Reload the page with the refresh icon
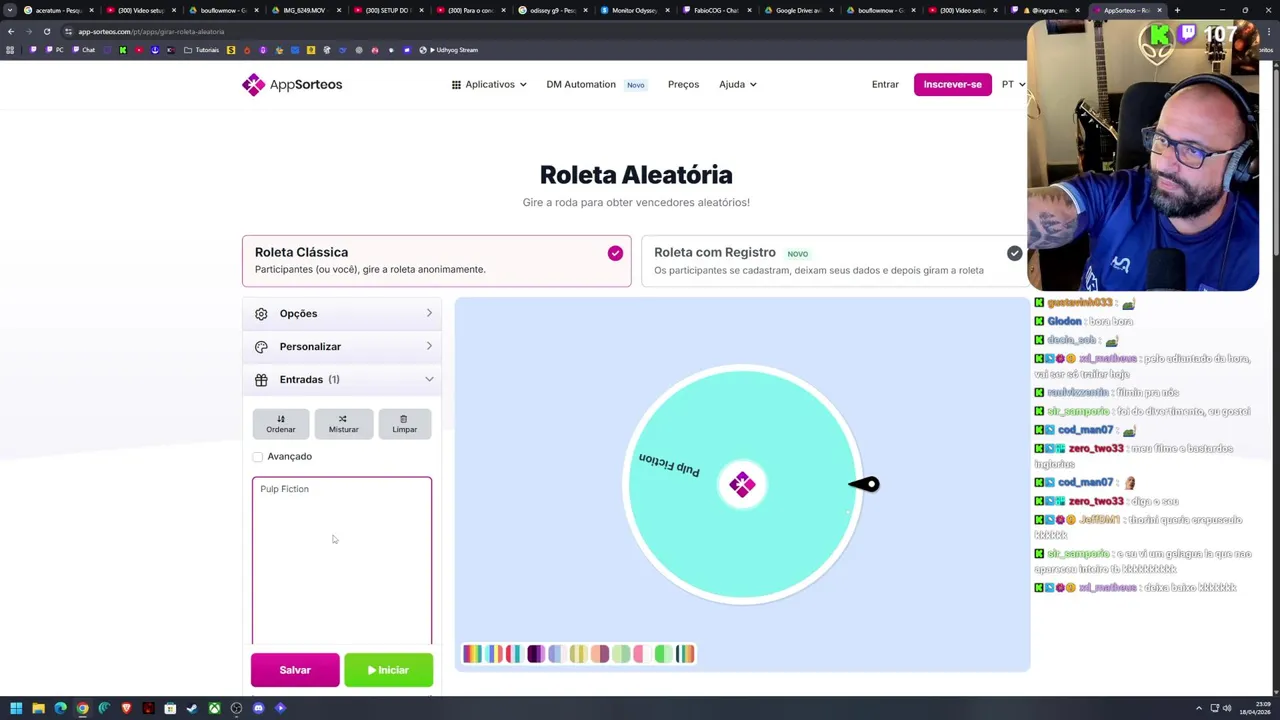 [x=46, y=32]
